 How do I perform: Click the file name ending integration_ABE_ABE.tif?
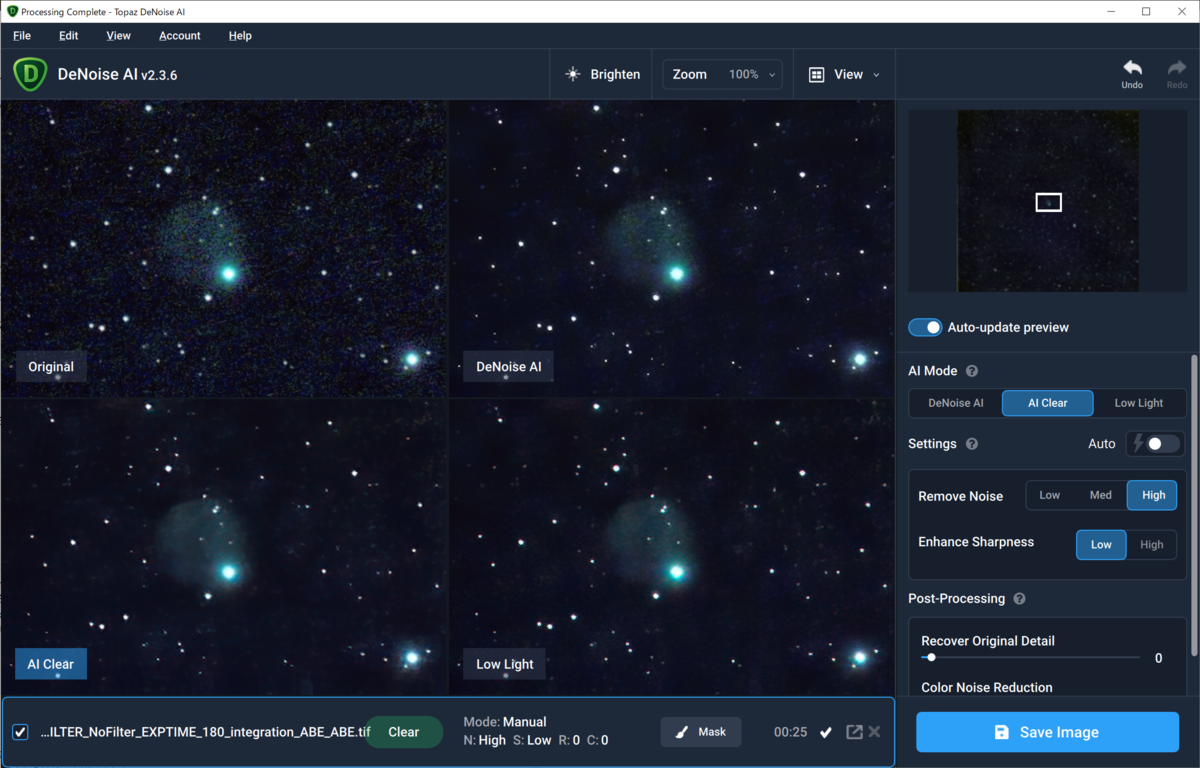[x=205, y=732]
